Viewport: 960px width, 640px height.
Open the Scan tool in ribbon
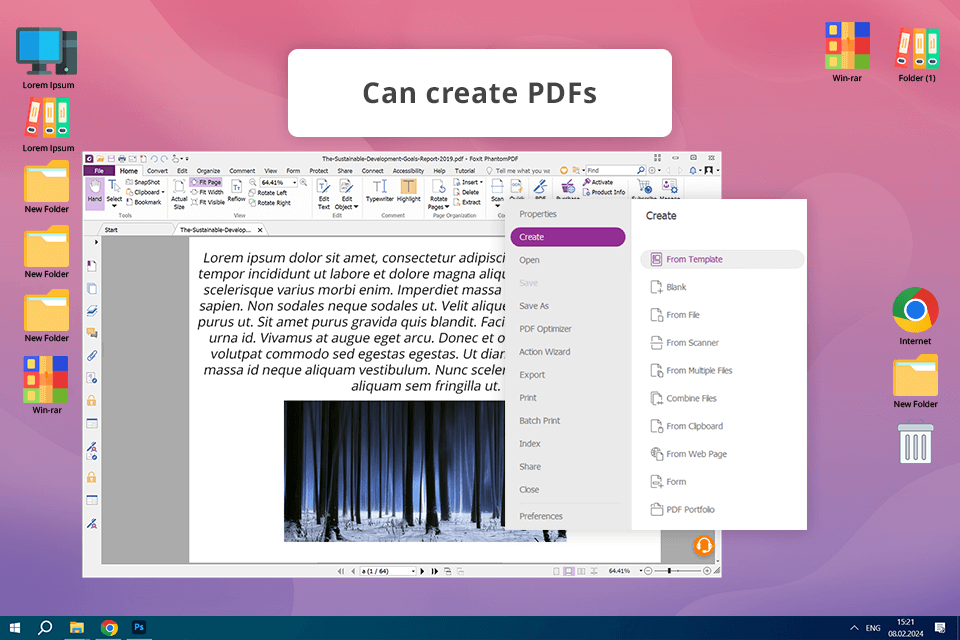497,191
